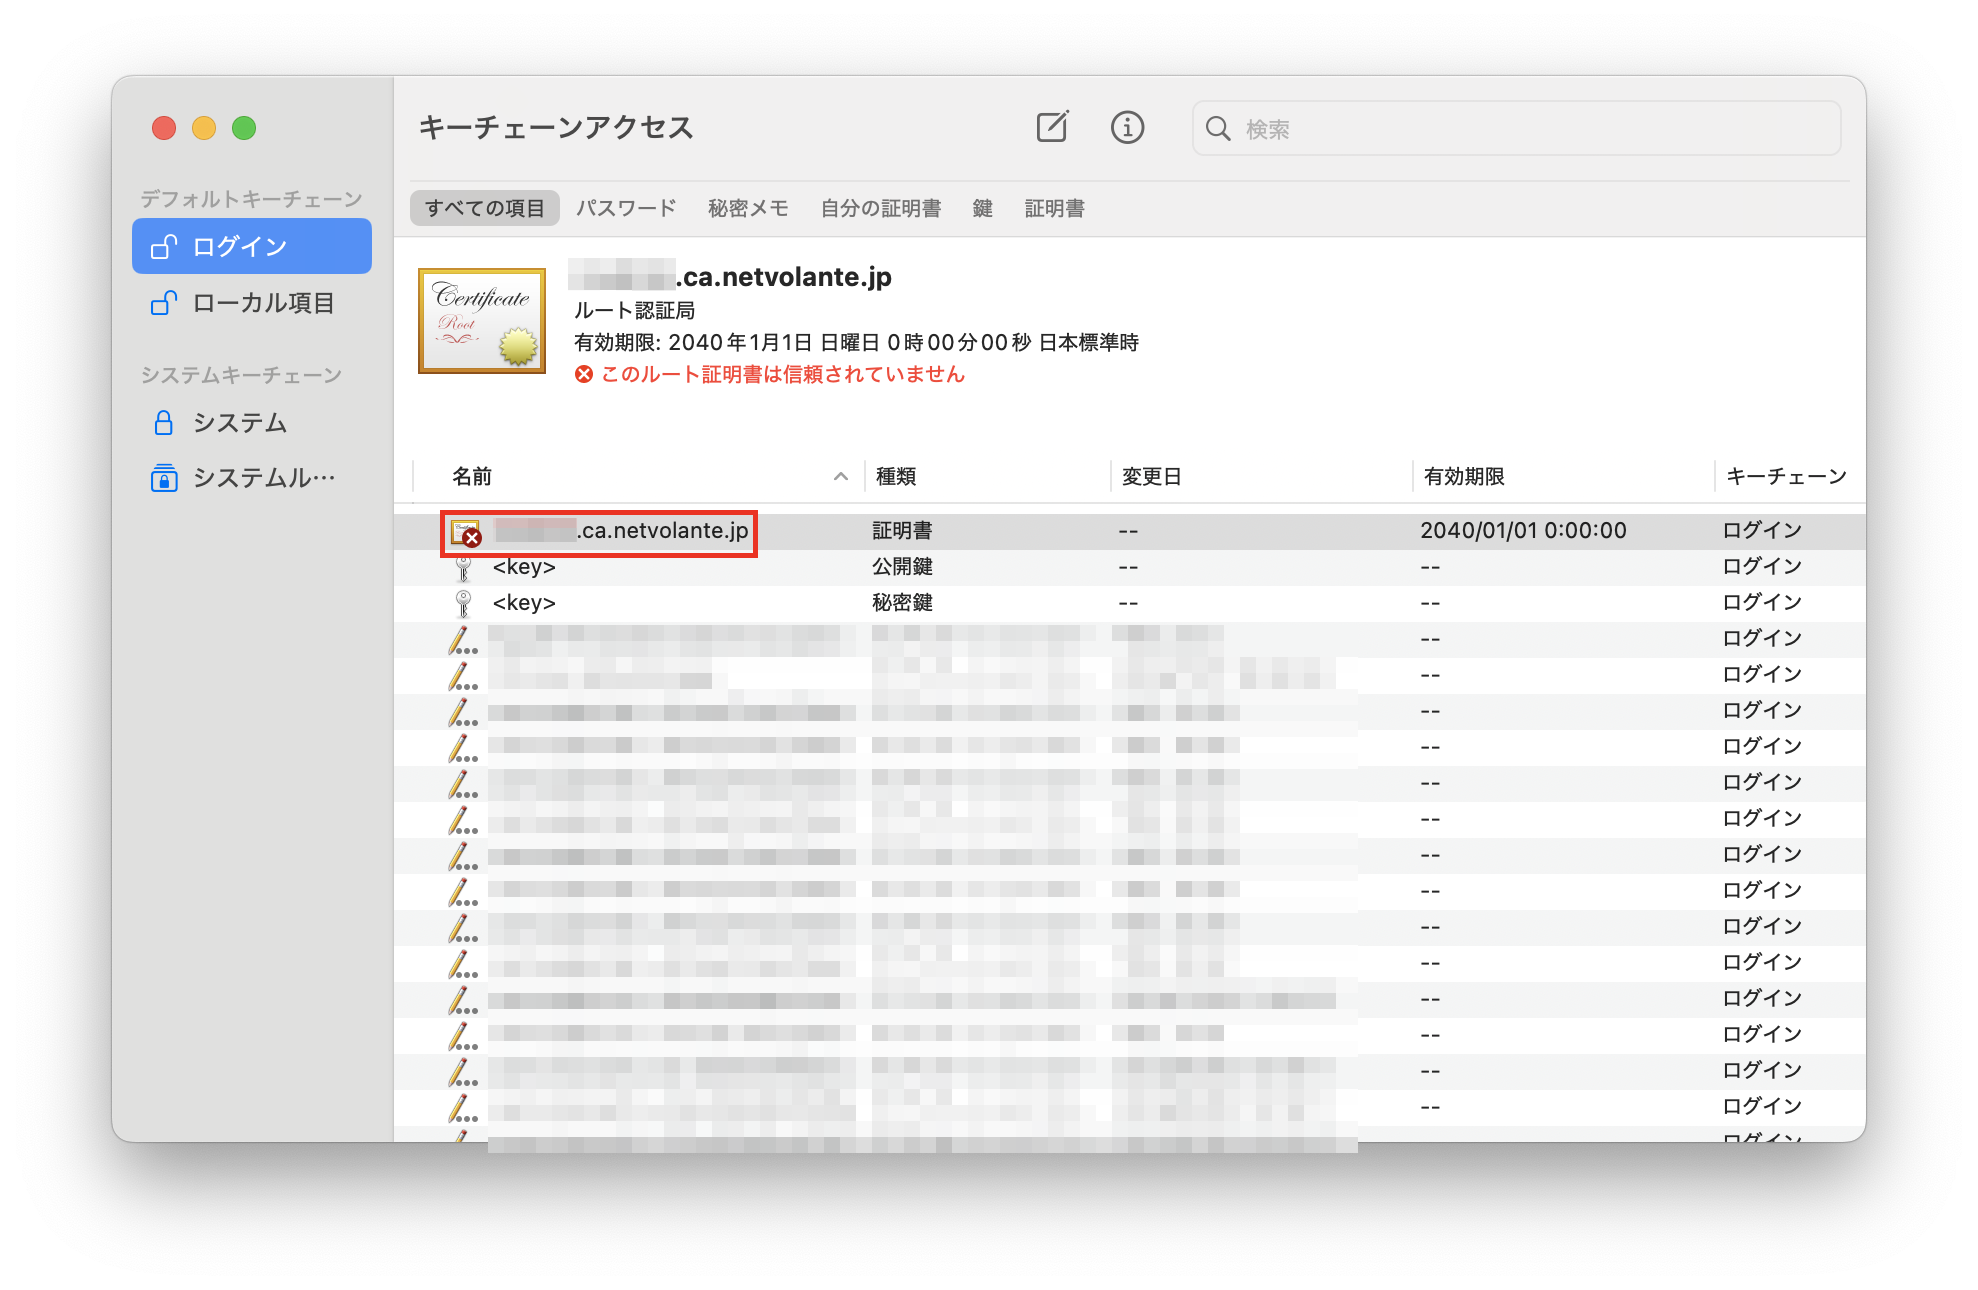Select ログイン in the sidebar

240,245
